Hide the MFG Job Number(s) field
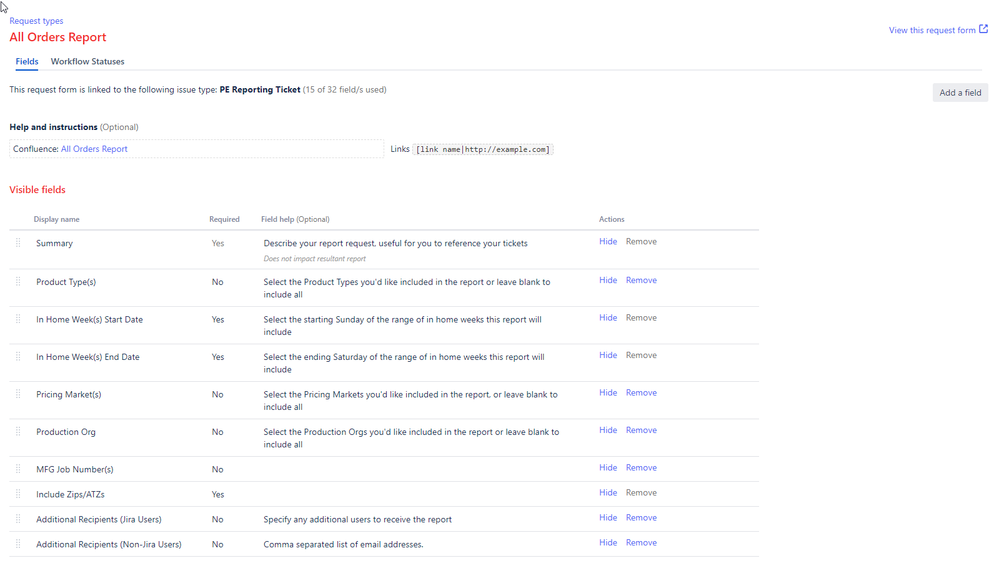 pos(608,467)
